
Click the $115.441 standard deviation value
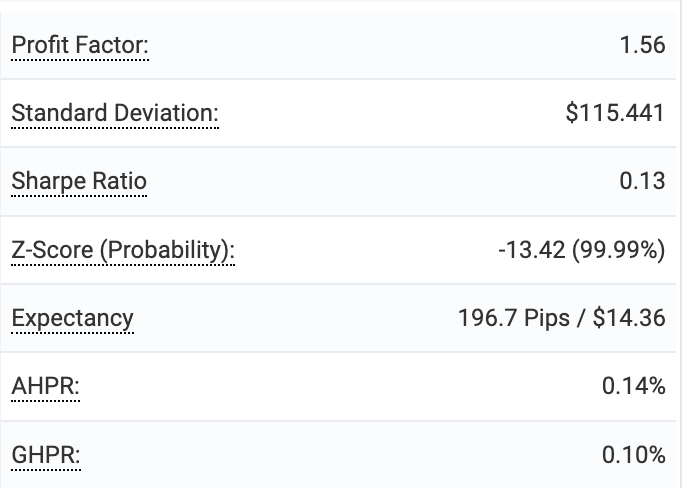[x=615, y=113]
